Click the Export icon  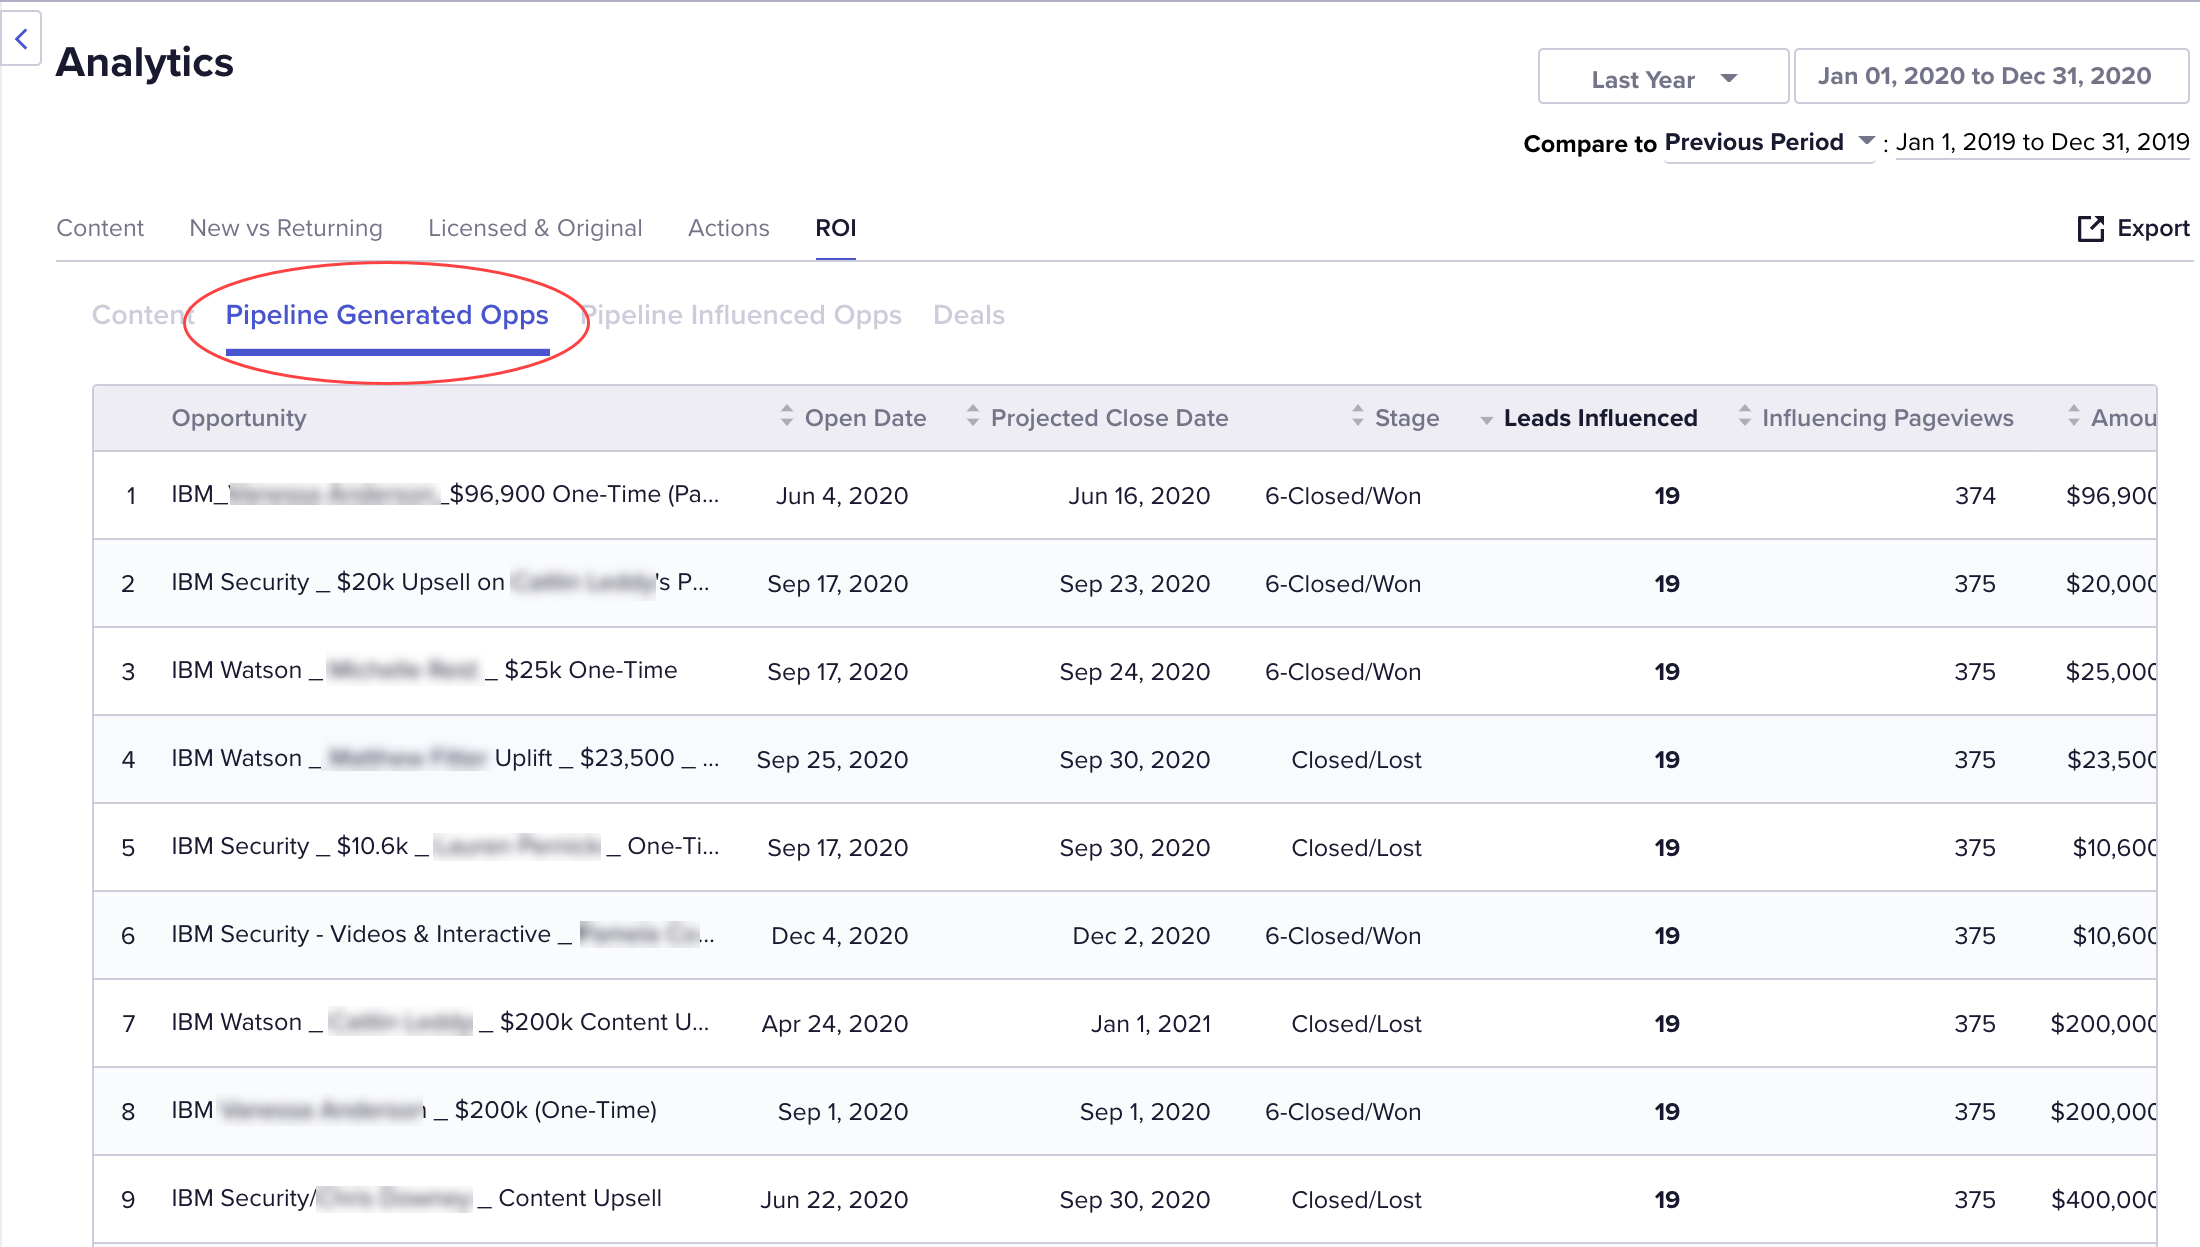pos(2090,229)
